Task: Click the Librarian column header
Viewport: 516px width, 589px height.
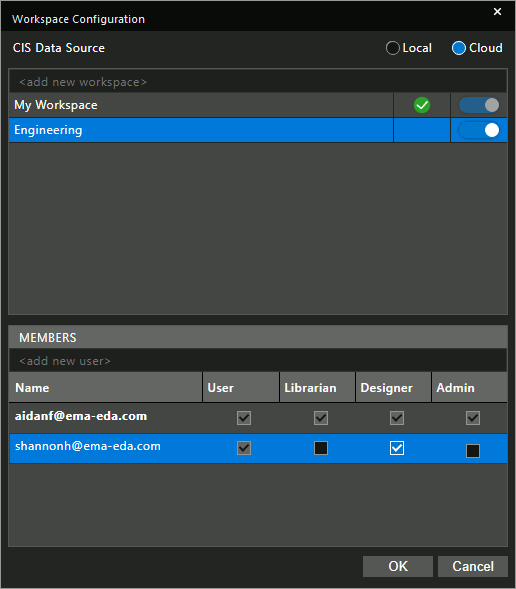Action: point(317,388)
